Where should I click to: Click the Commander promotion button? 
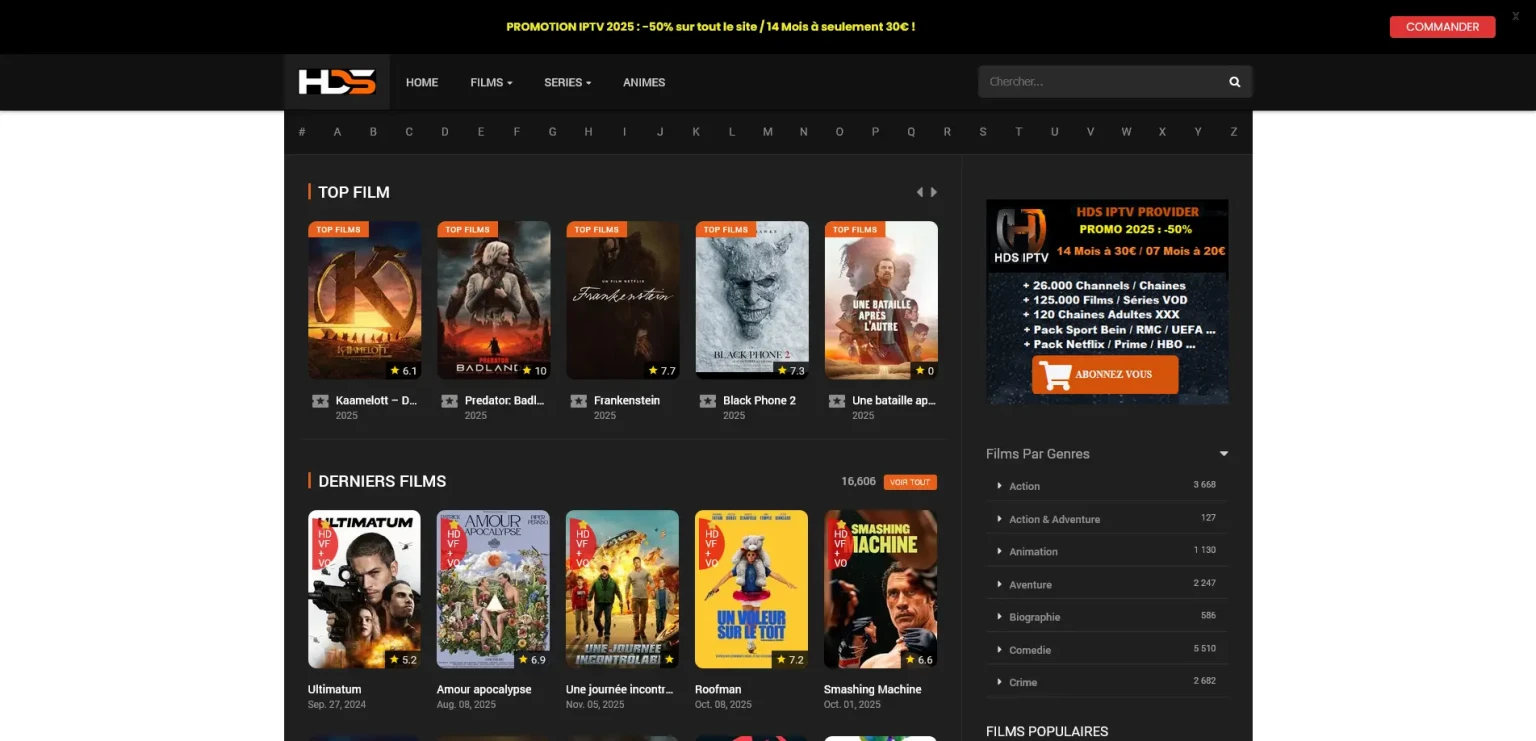[1442, 27]
